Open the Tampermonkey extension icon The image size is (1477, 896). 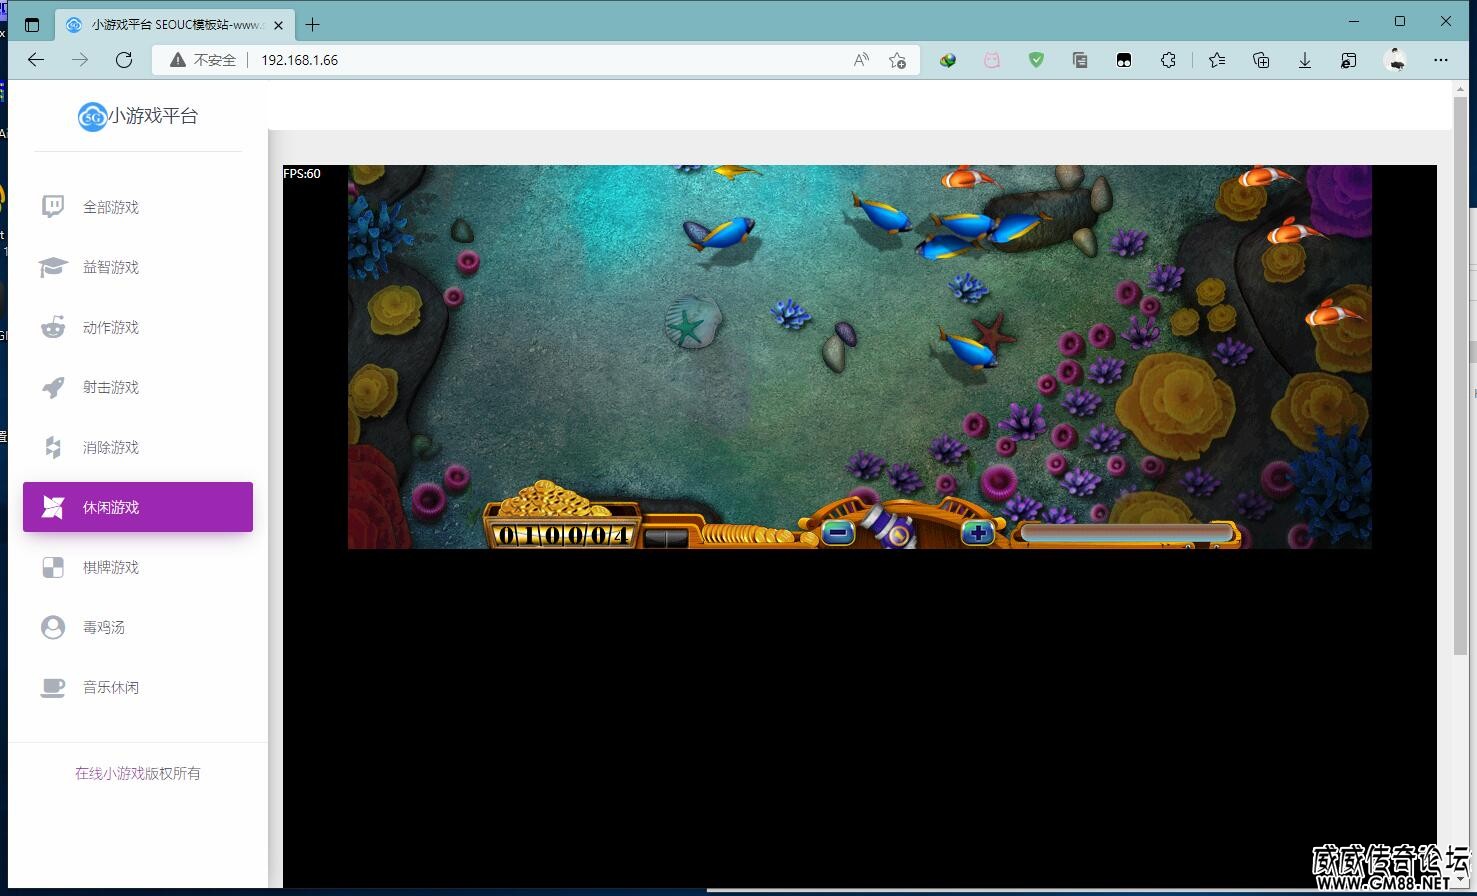click(x=1124, y=60)
